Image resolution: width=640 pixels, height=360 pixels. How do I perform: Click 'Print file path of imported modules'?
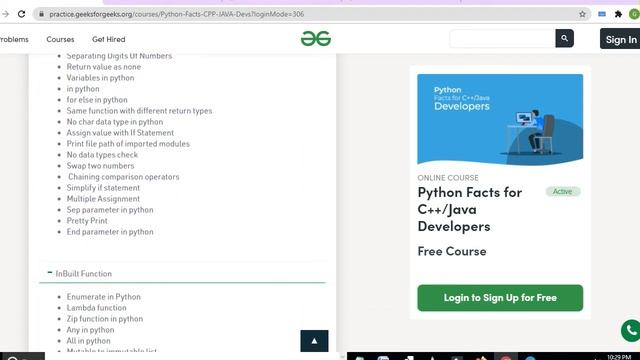[128, 144]
